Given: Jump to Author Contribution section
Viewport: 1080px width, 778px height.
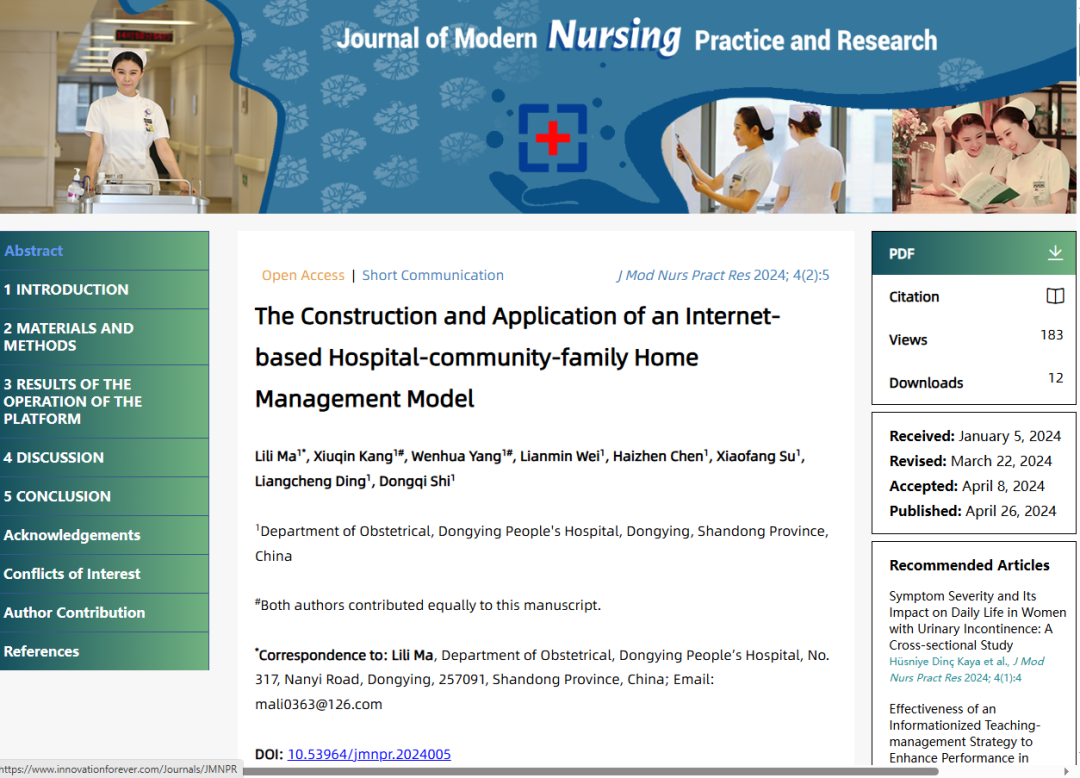Looking at the screenshot, I should [104, 613].
